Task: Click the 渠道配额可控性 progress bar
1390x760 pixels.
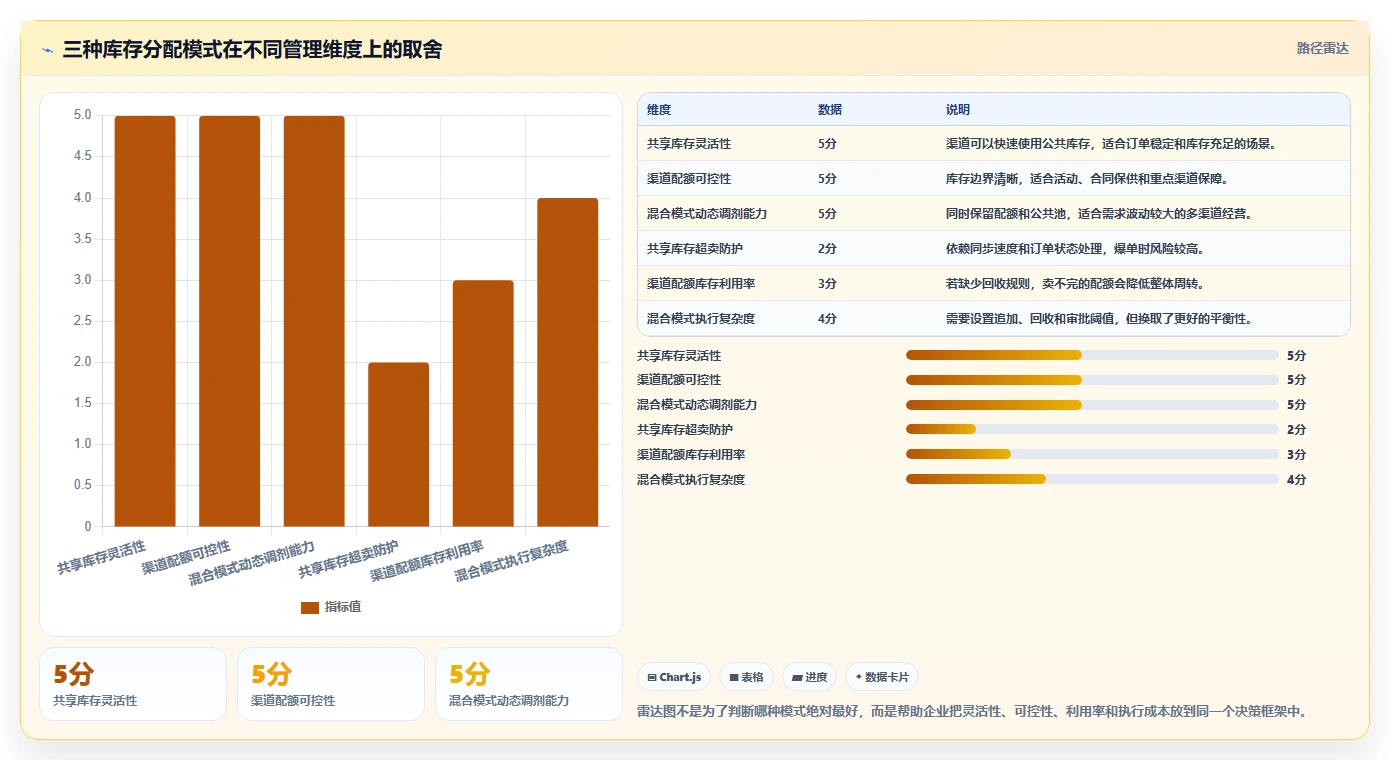Action: click(1092, 380)
